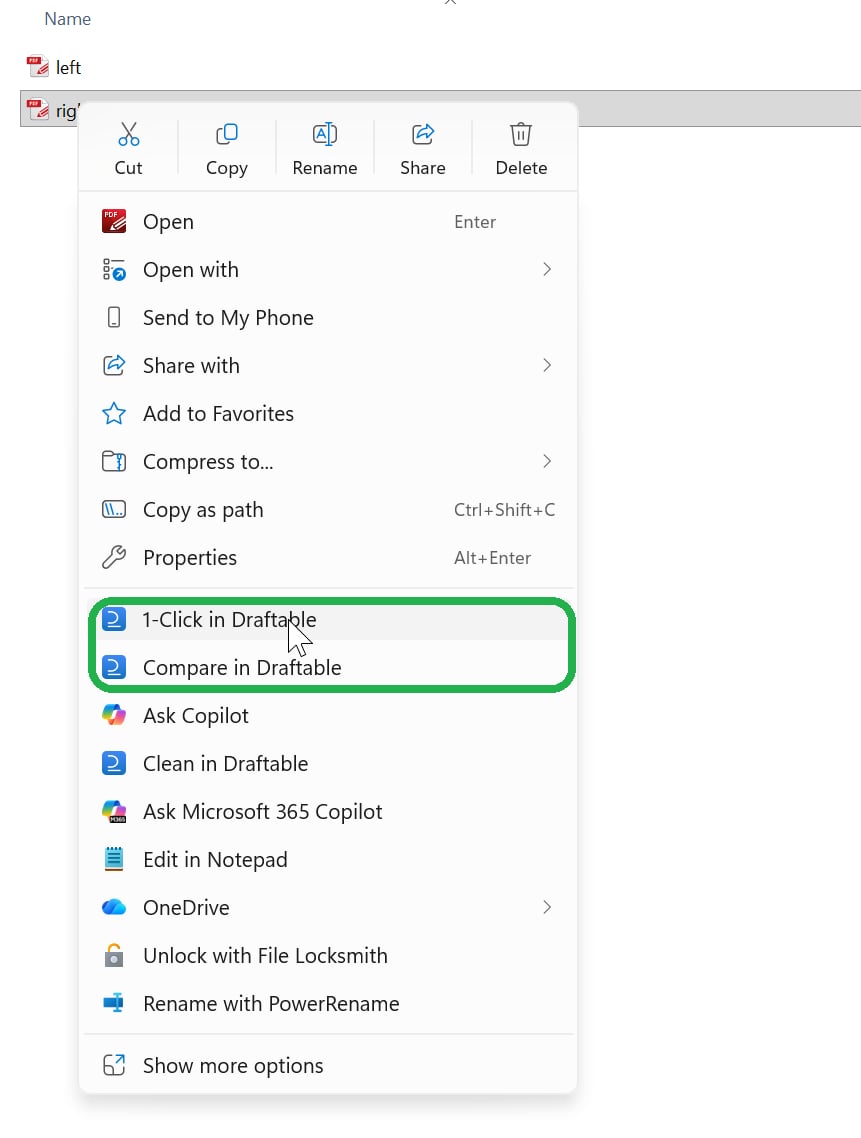The image size is (861, 1138).
Task: Expand the Share with submenu arrow
Action: (x=547, y=365)
